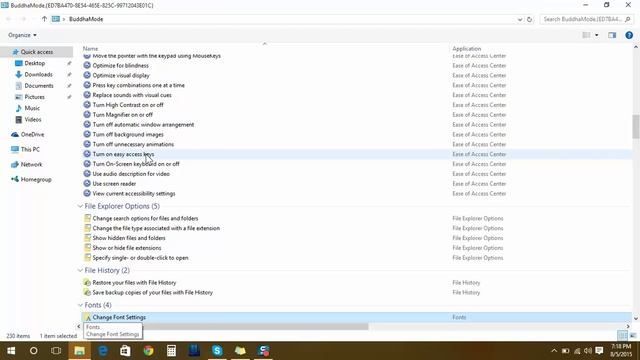The image size is (640, 360).
Task: Select Quick access in navigation pane
Action: click(x=37, y=52)
